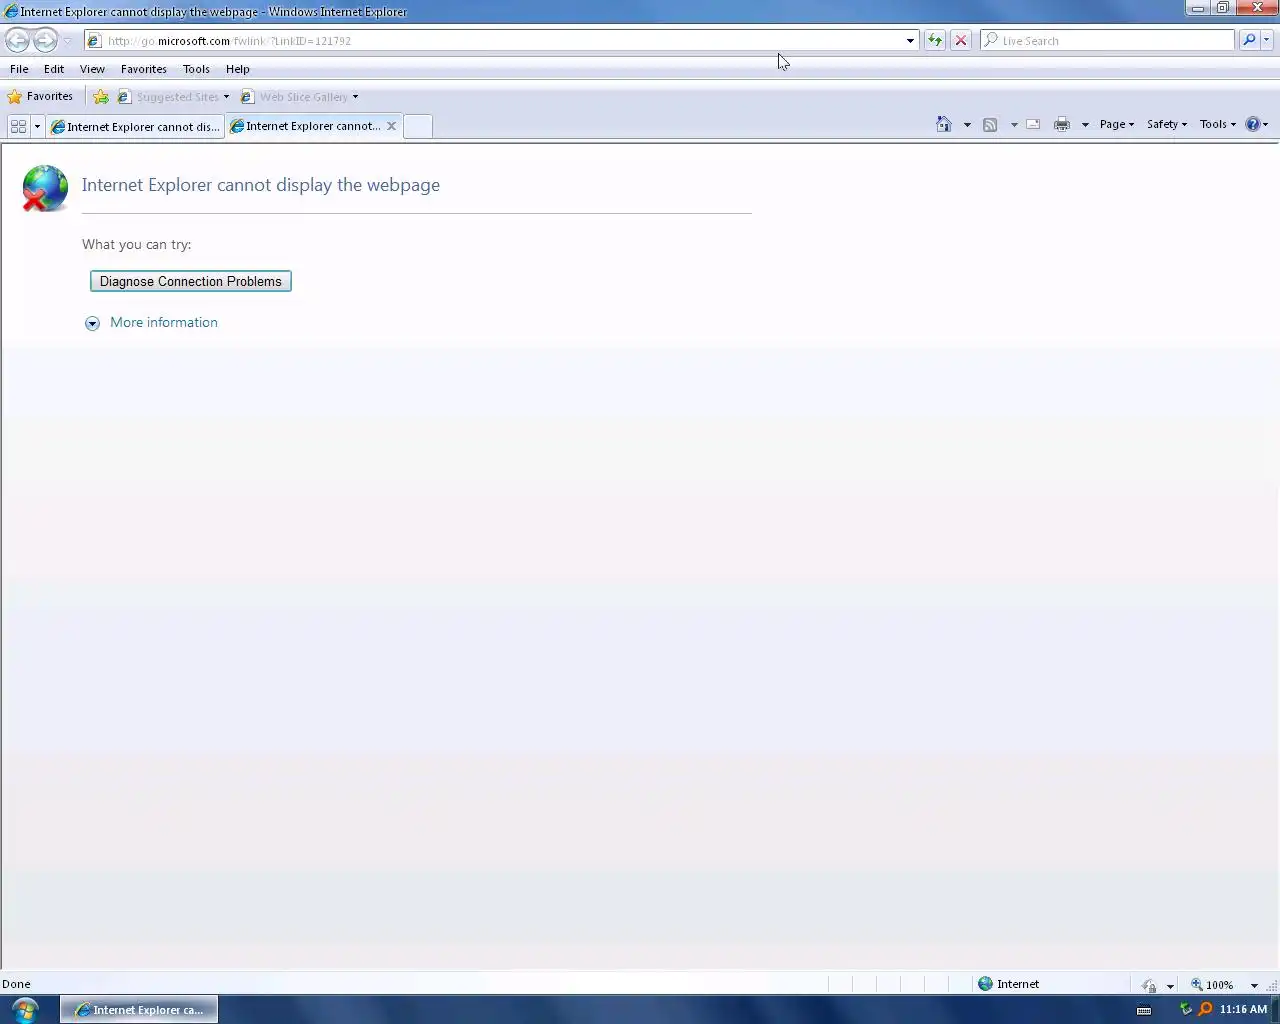Viewport: 1280px width, 1024px height.
Task: Click the Favorites label beside the star
Action: click(x=50, y=96)
